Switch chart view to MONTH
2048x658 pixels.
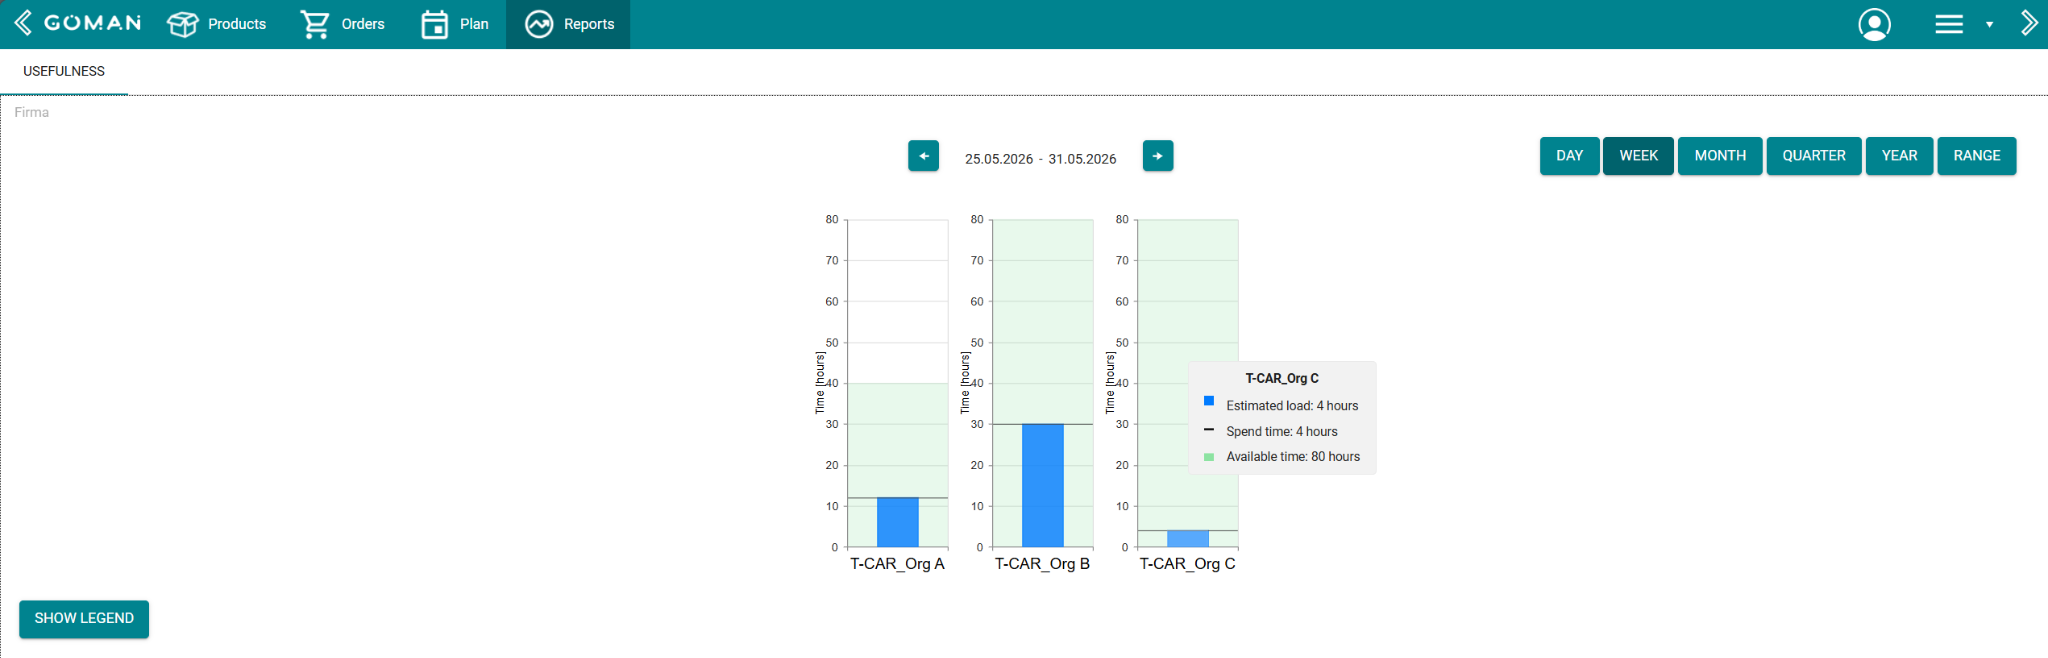(1720, 156)
